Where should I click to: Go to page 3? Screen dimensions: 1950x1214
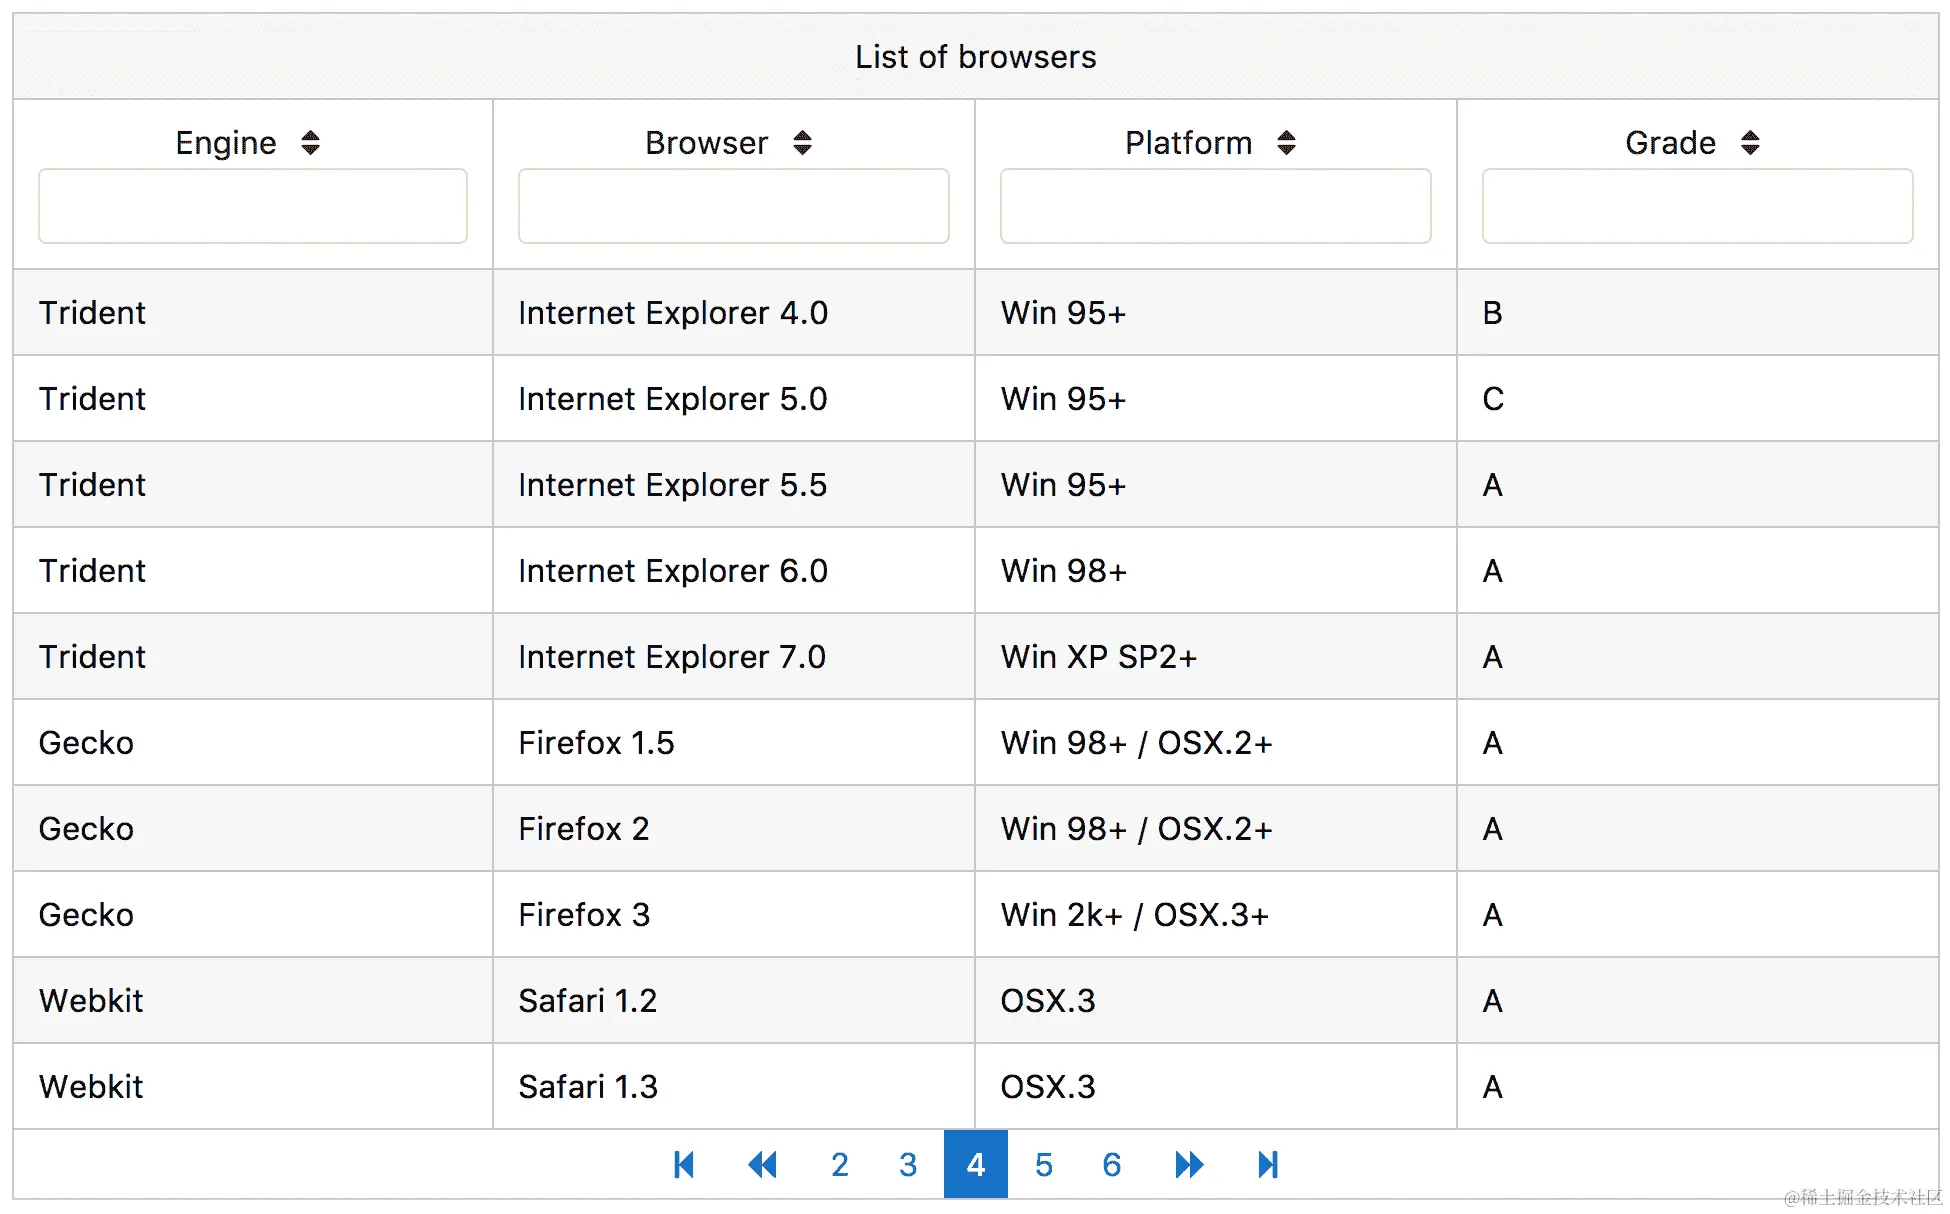(x=908, y=1164)
